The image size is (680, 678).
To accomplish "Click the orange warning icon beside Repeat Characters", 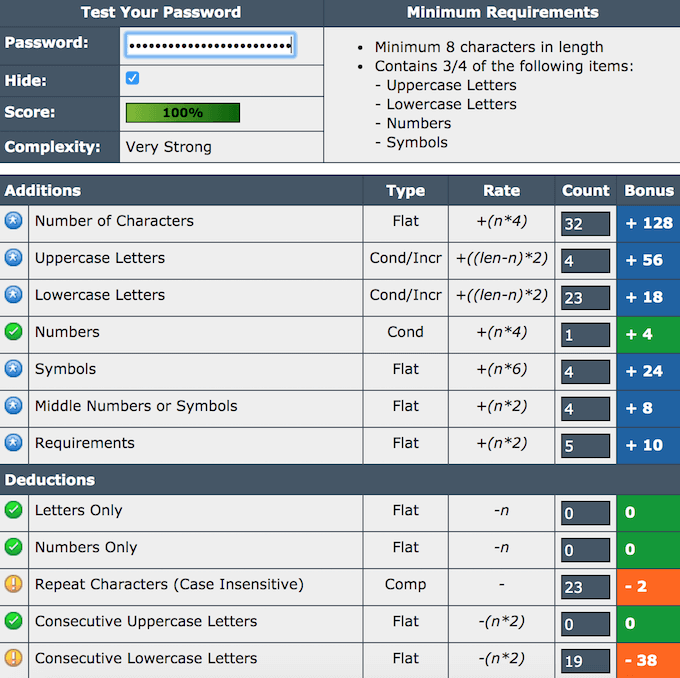I will click(x=14, y=584).
